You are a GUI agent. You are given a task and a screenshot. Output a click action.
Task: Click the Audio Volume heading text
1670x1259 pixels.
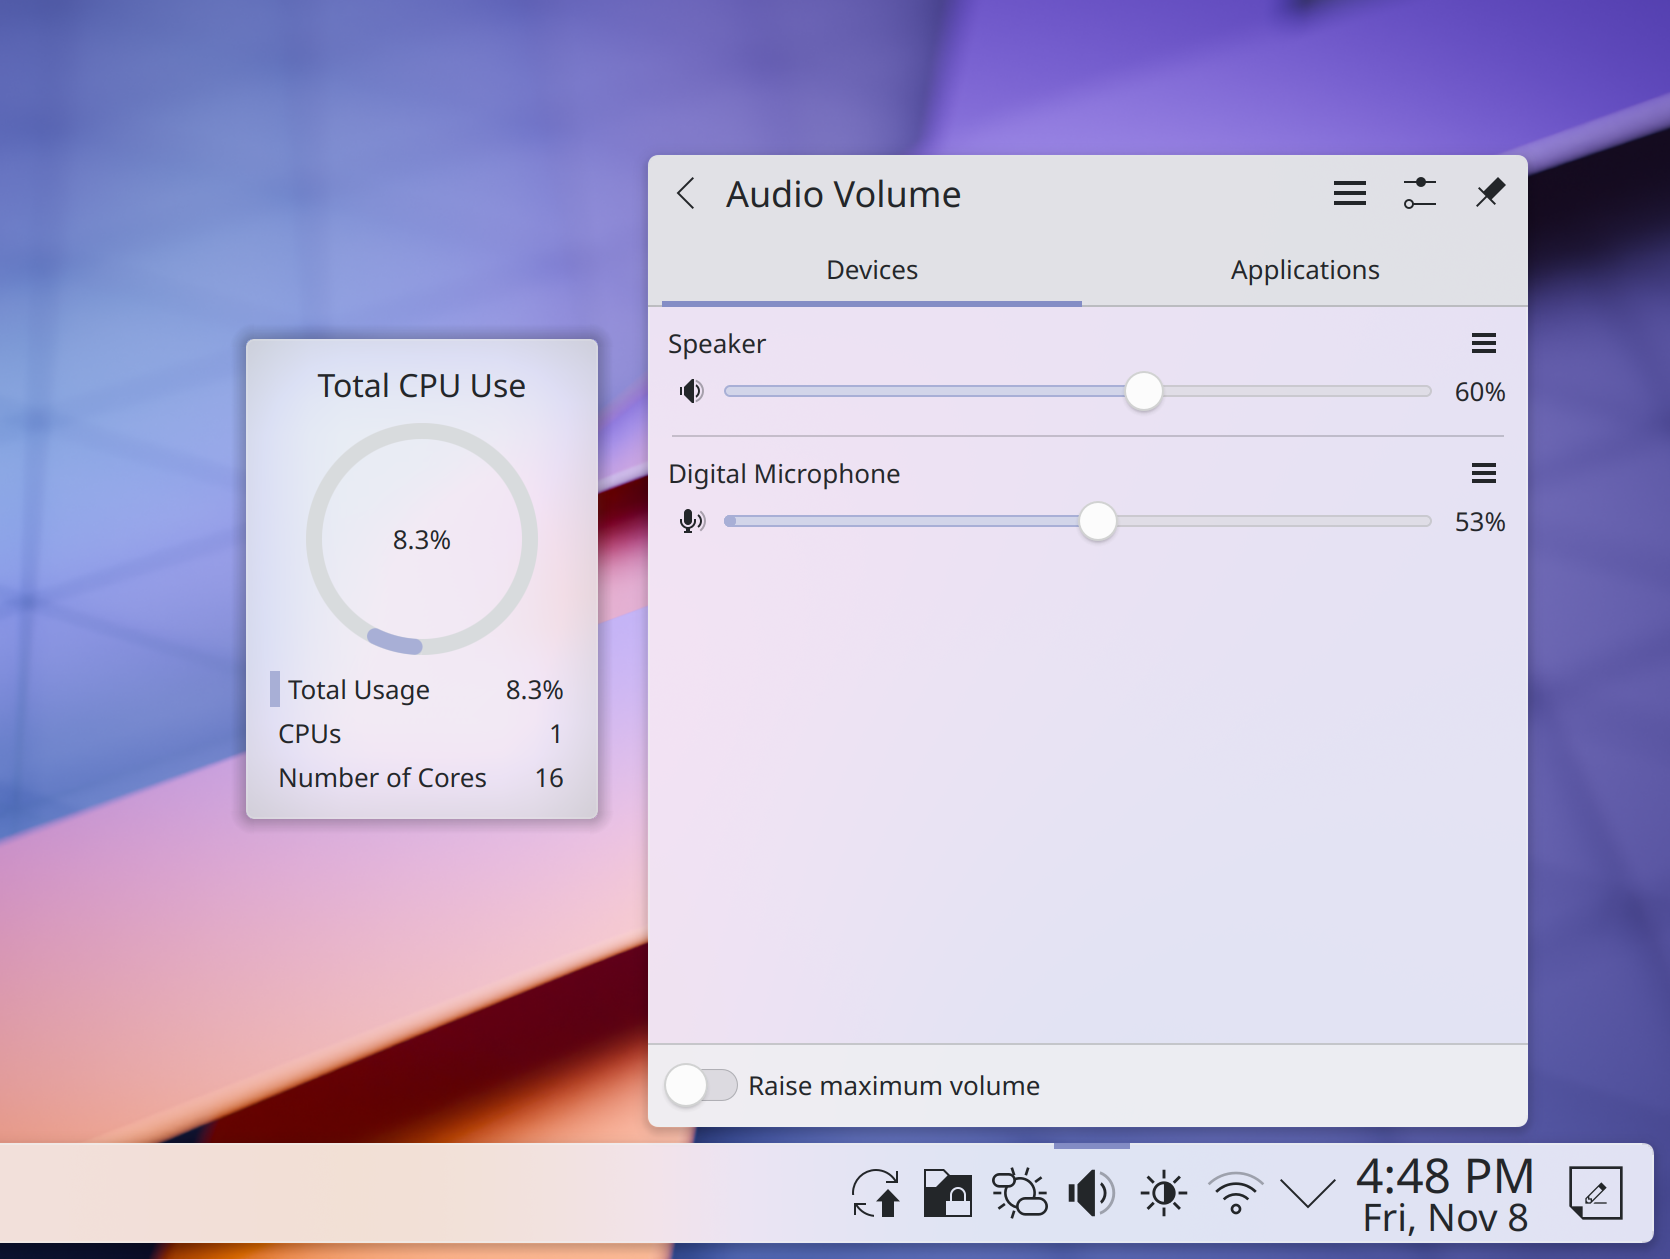[x=844, y=194]
